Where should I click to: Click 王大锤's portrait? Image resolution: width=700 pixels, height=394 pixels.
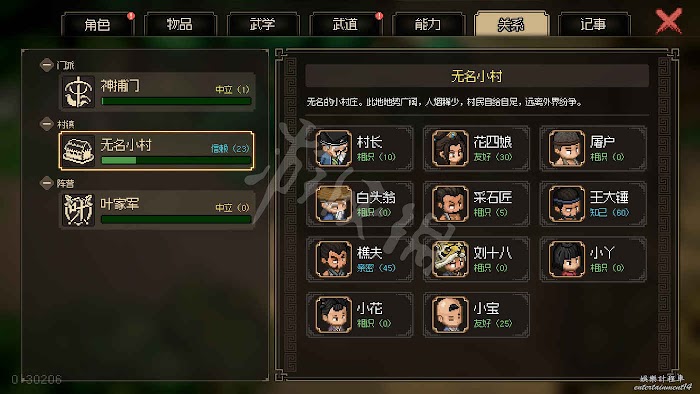567,204
